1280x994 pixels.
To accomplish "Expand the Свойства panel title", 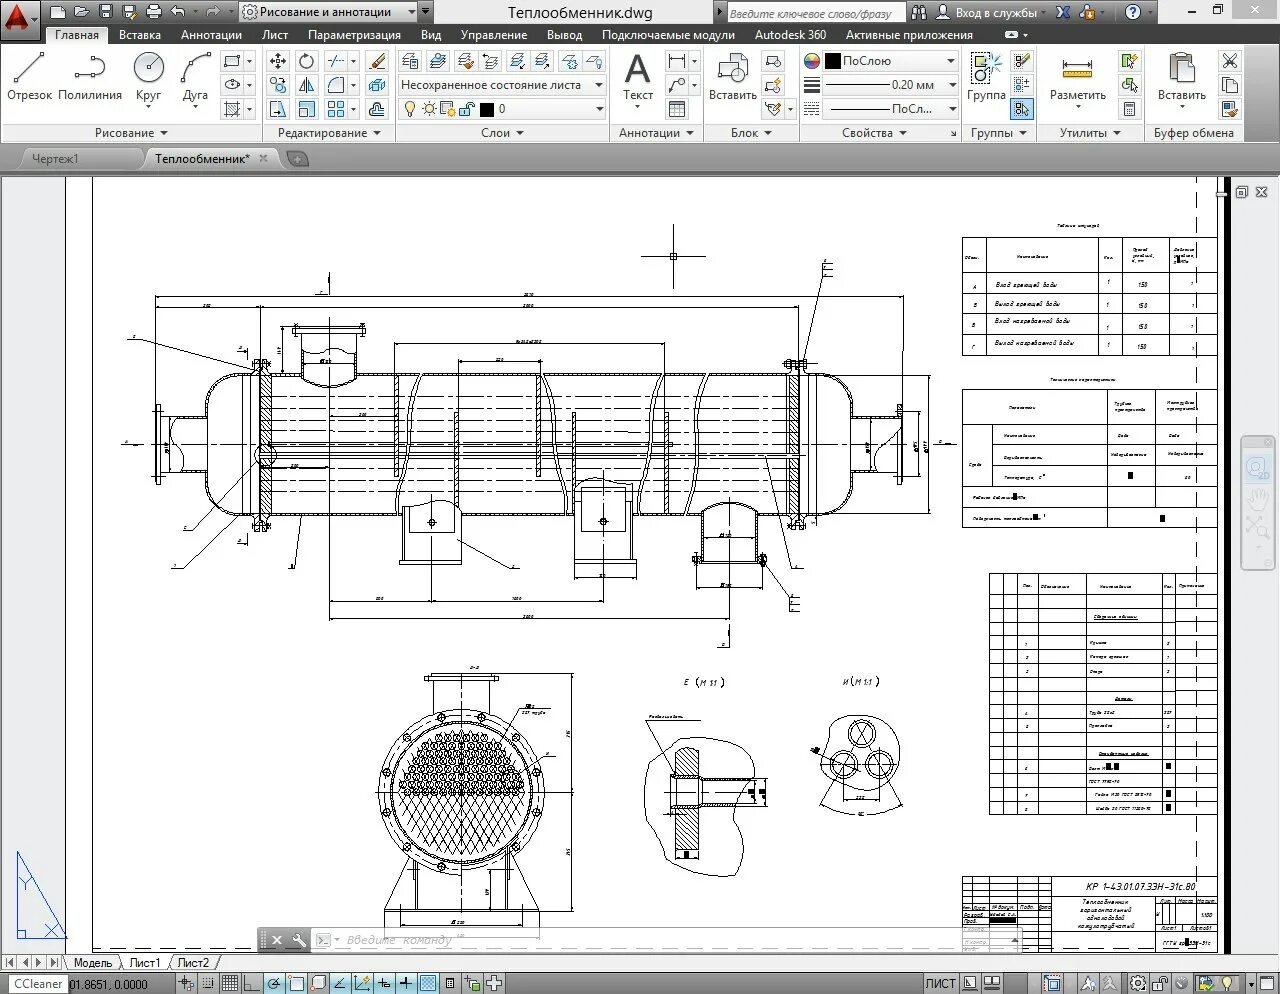I will click(x=874, y=133).
